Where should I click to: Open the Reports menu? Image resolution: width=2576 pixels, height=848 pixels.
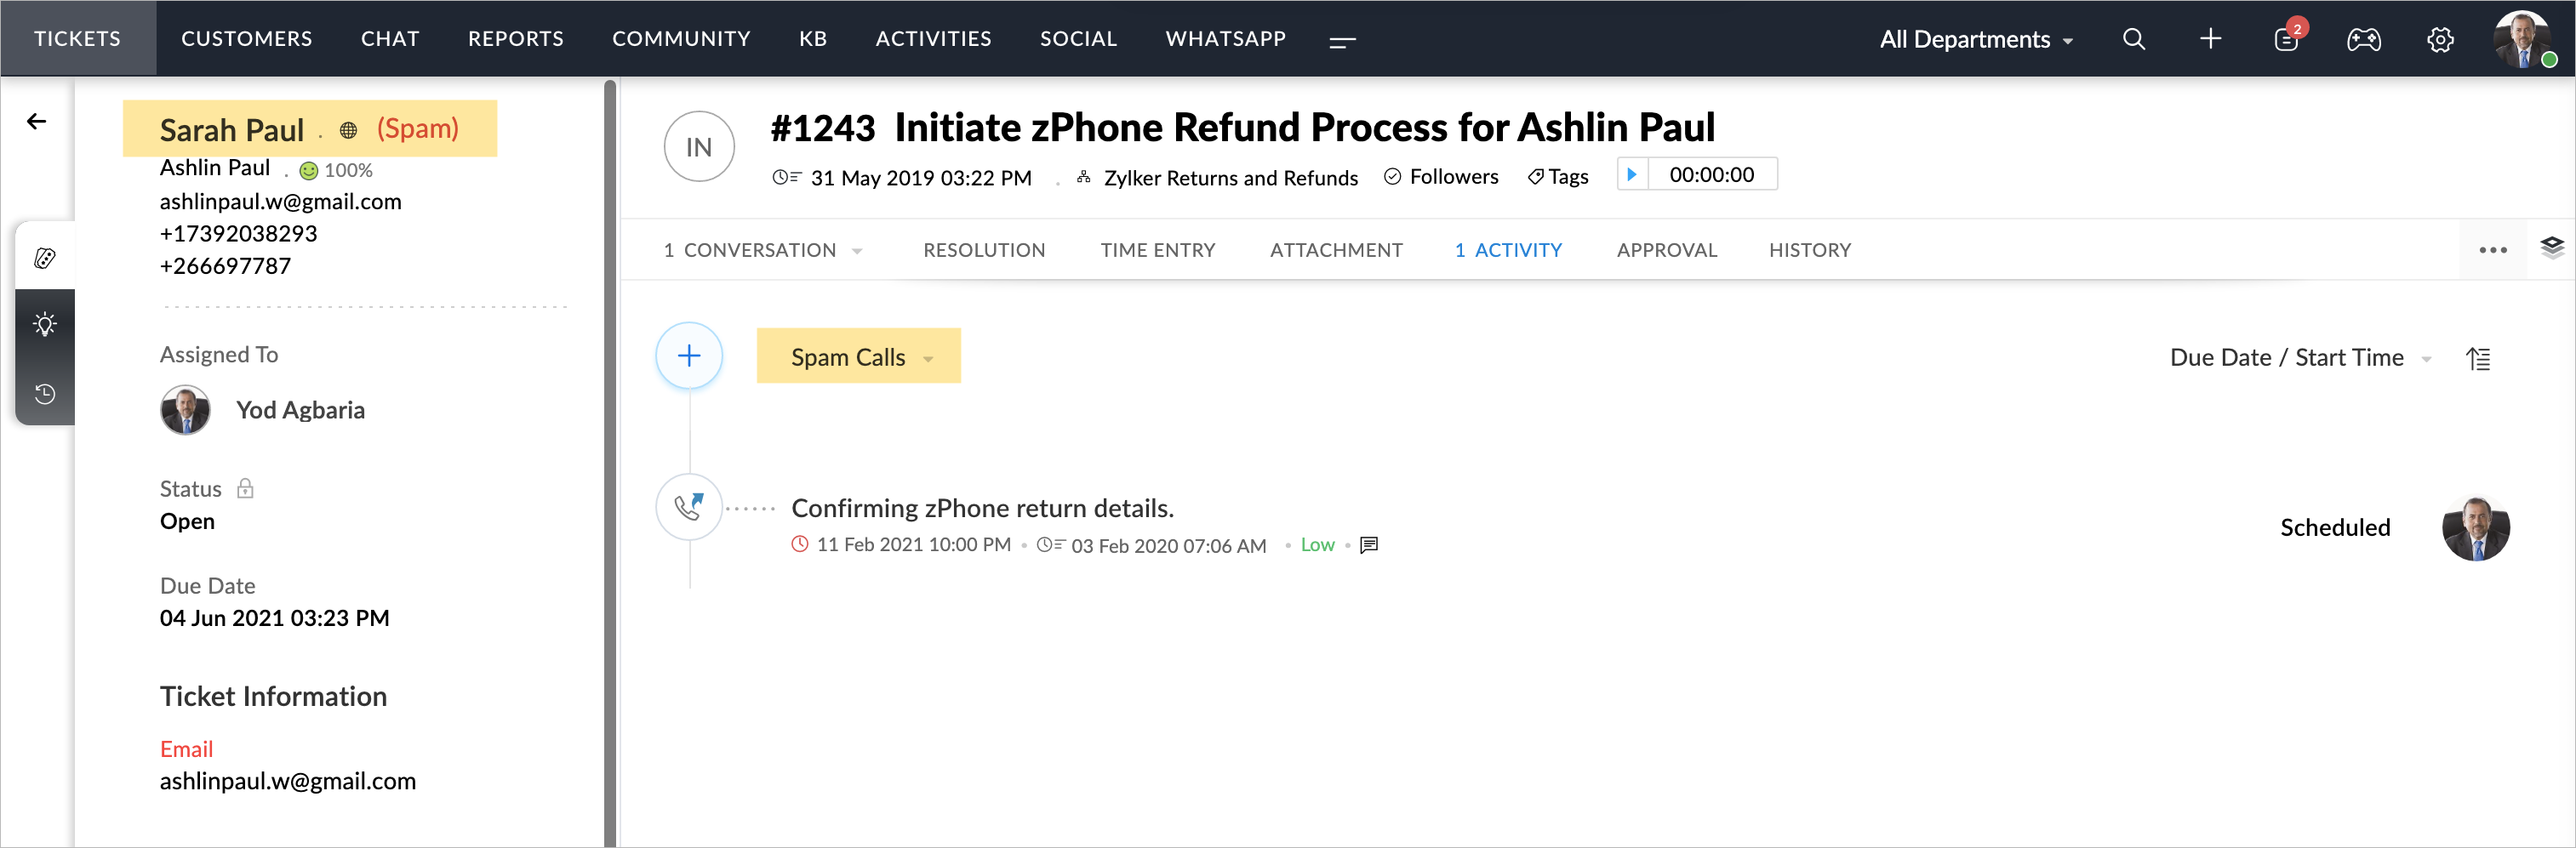pyautogui.click(x=515, y=39)
